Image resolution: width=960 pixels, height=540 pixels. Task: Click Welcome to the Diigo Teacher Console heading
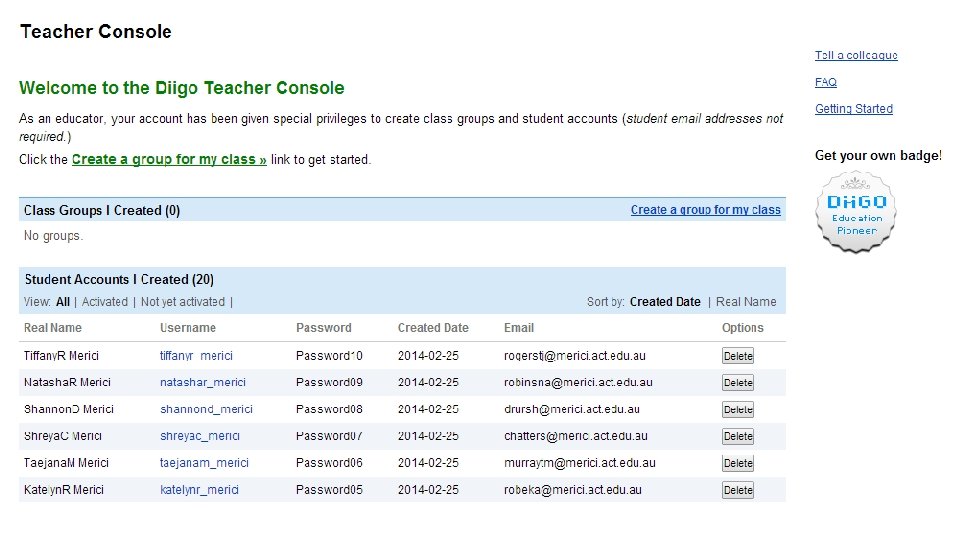181,88
